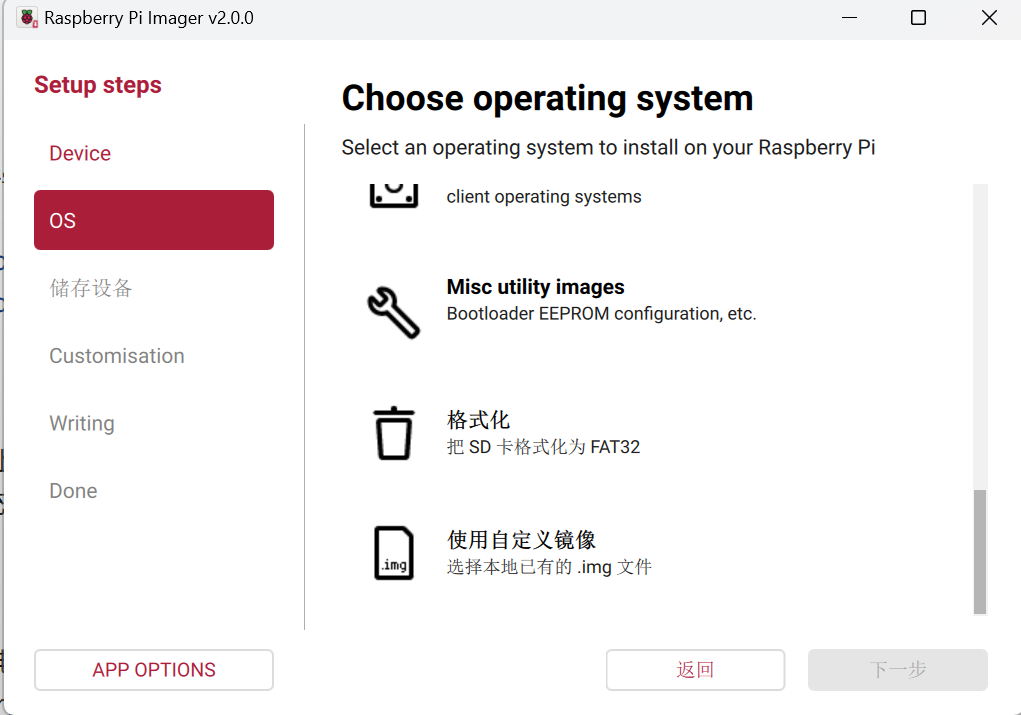Maximize the Raspberry Pi Imager window

tap(918, 18)
